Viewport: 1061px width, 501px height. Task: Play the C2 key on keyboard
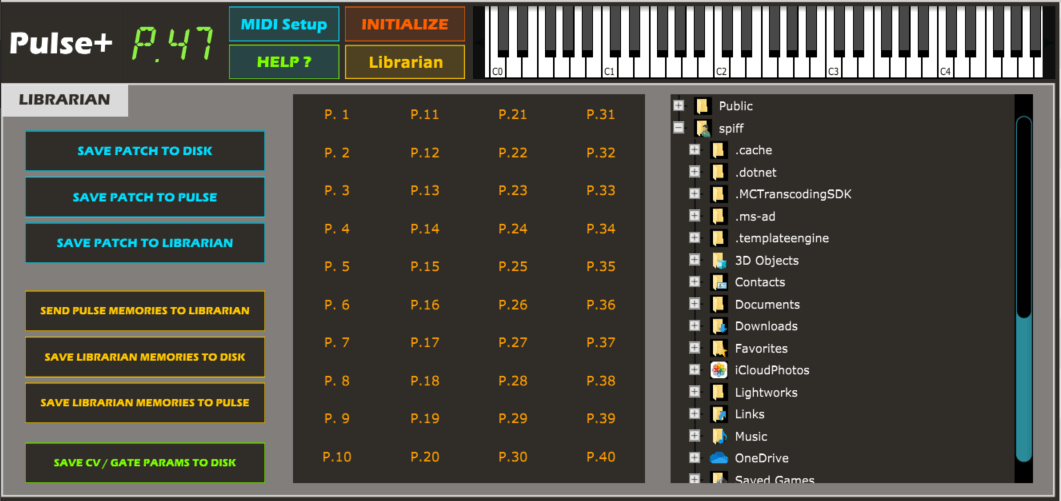pos(722,68)
